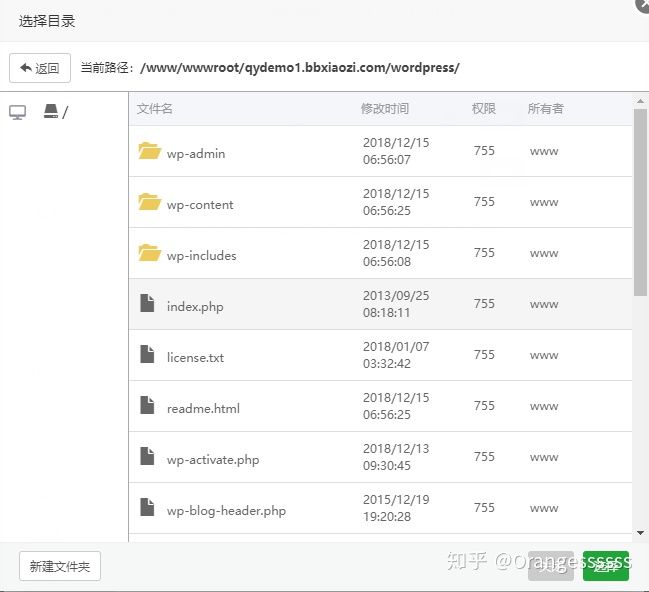
Task: Click the 文件名 column header
Action: tap(154, 109)
